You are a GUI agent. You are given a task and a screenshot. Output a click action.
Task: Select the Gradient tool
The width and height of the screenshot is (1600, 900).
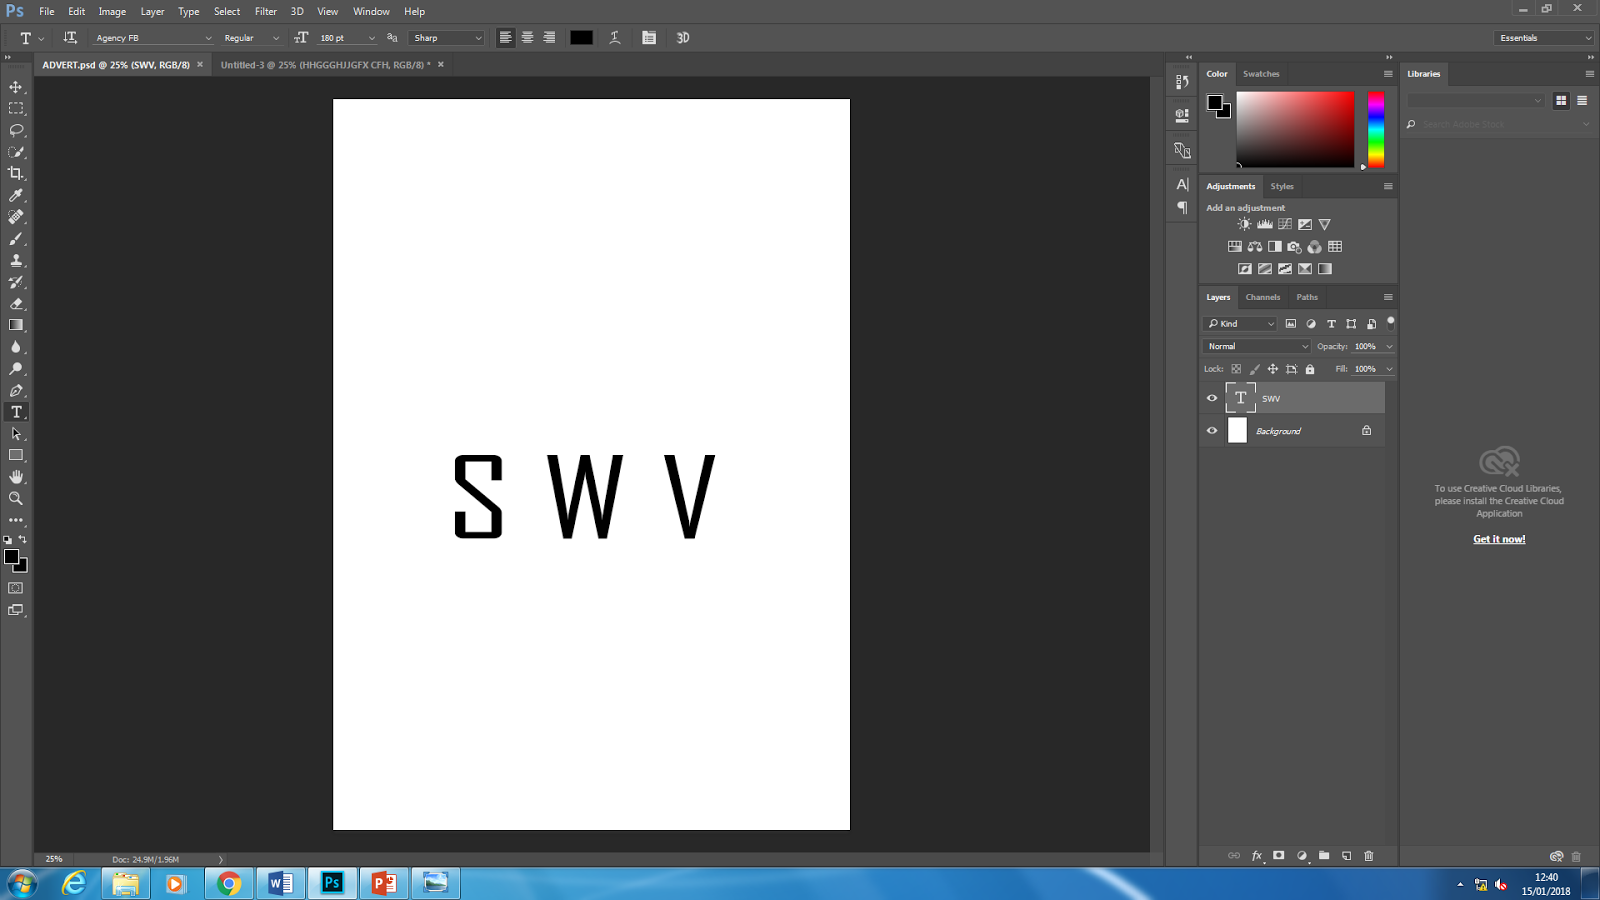(16, 325)
